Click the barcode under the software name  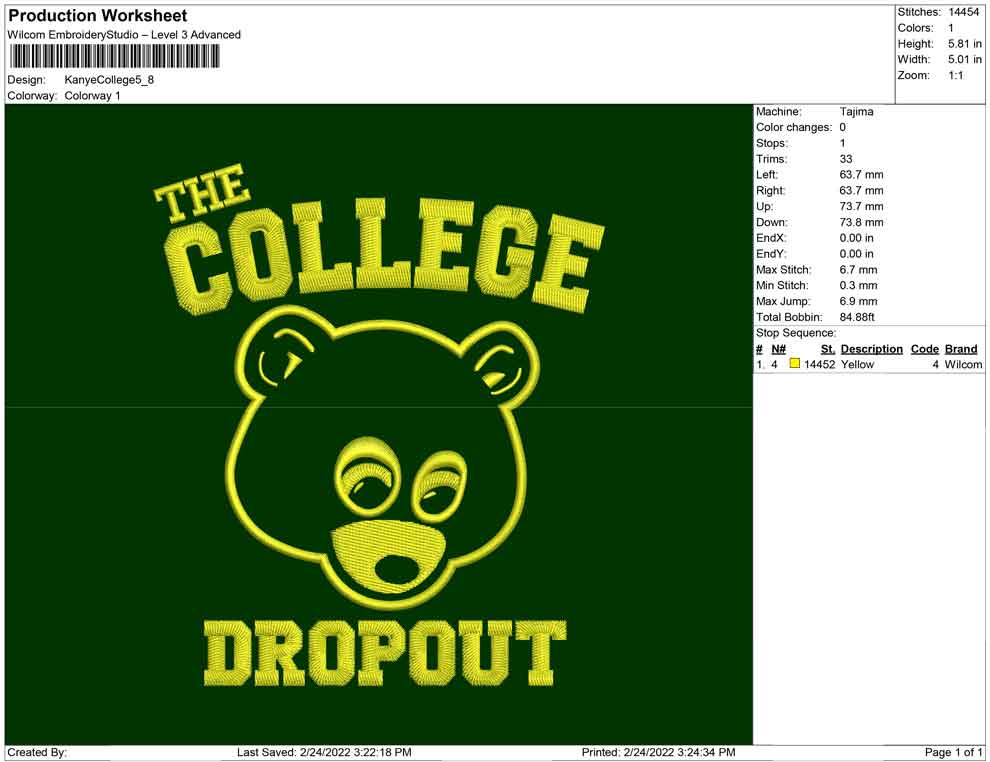coord(114,57)
